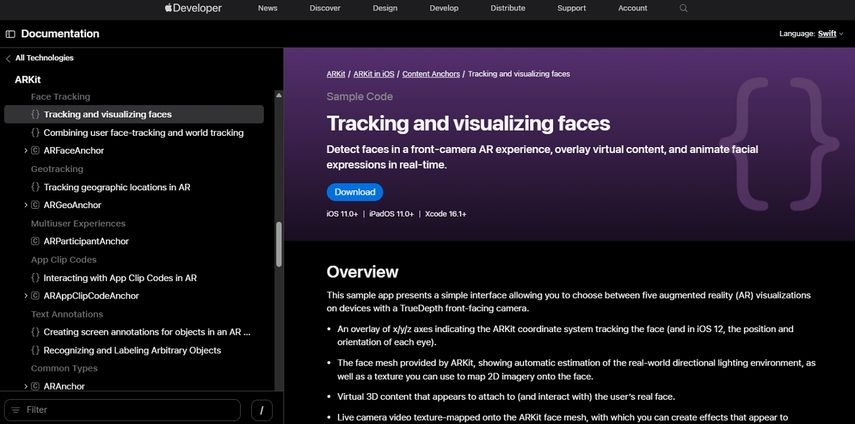The width and height of the screenshot is (855, 424).
Task: Click braces icon for Tracking geographic locations
Action: coord(35,187)
